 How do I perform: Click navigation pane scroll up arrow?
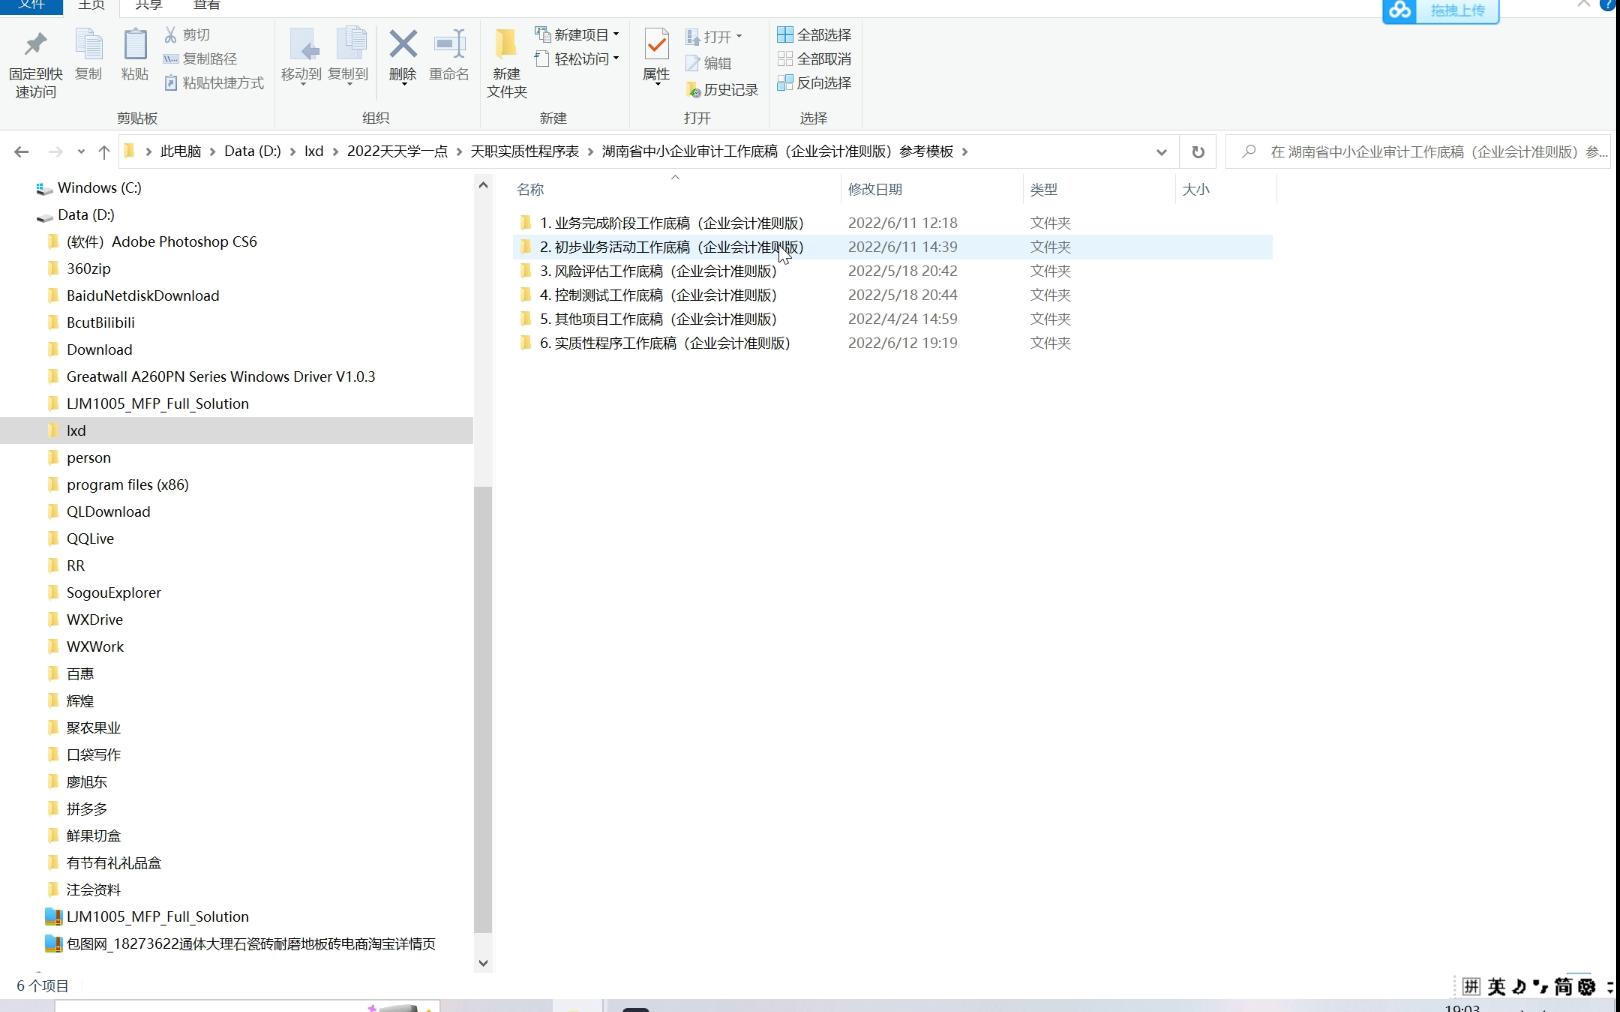(483, 185)
